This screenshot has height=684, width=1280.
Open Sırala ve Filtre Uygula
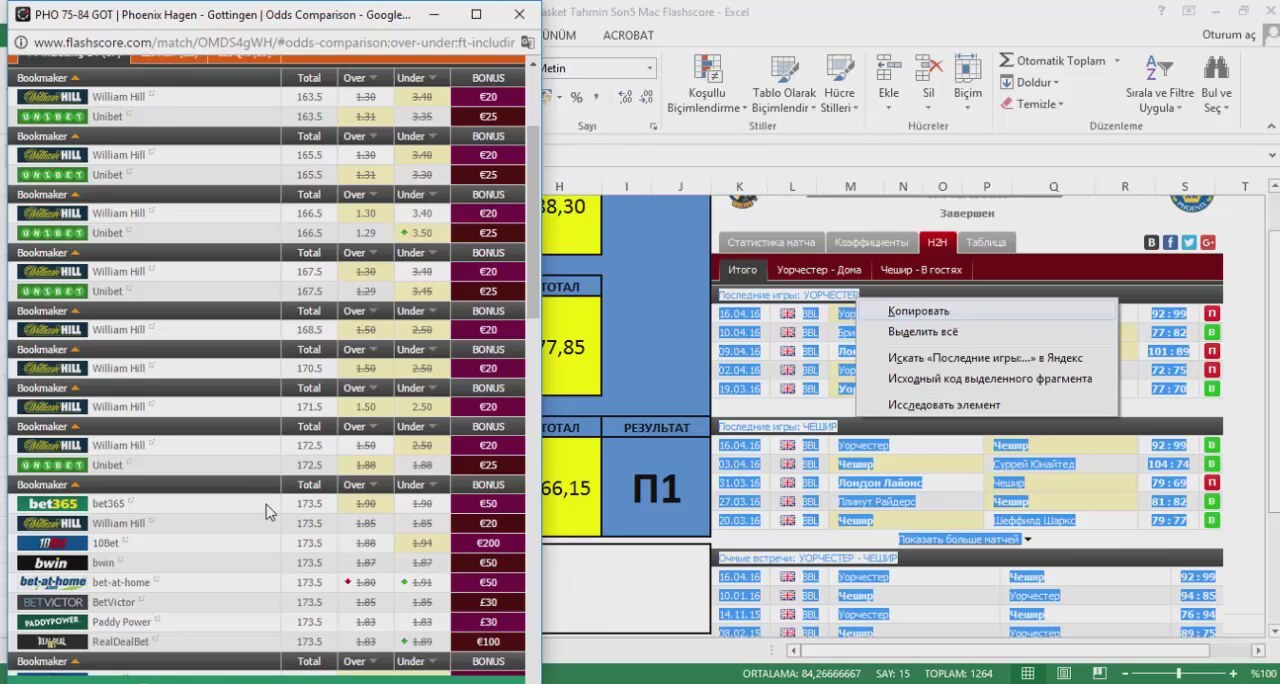point(1160,85)
